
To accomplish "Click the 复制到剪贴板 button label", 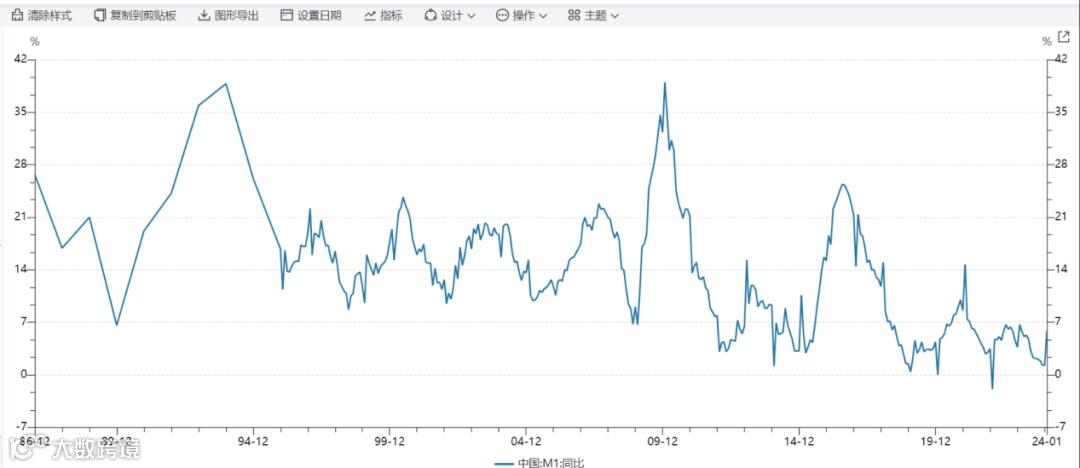I will [143, 15].
